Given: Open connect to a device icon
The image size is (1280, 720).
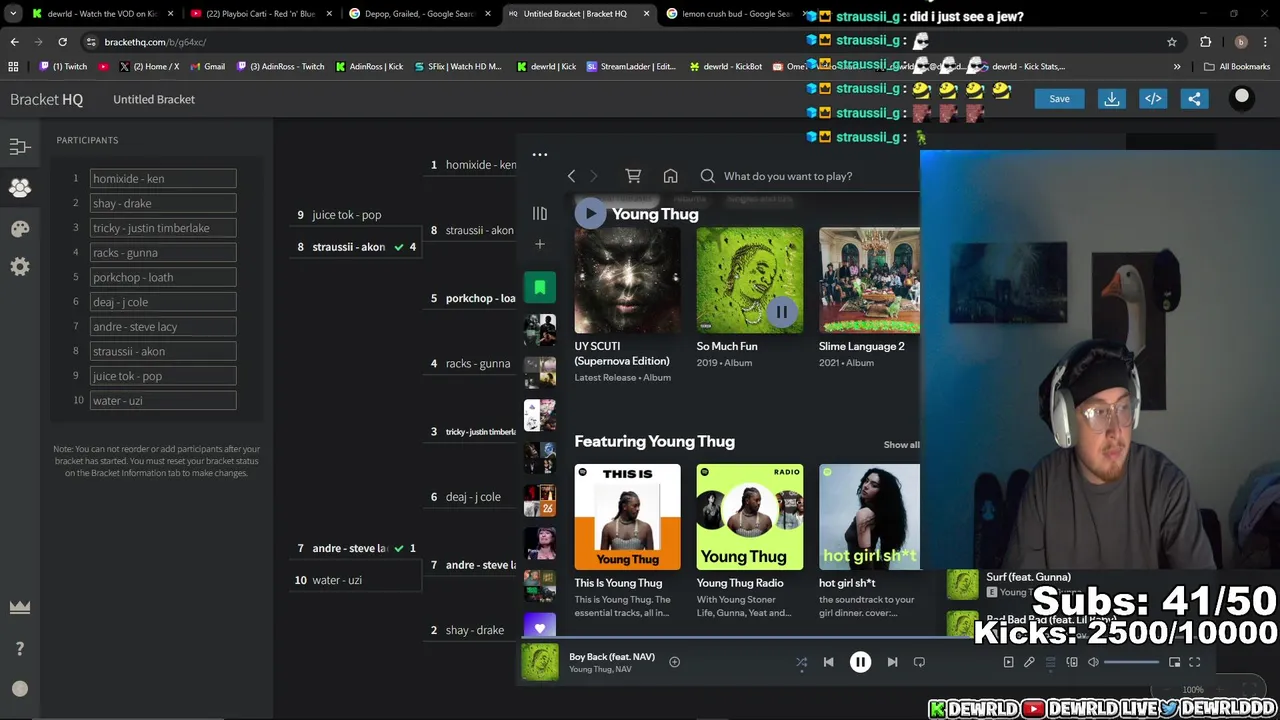Looking at the screenshot, I should [x=1072, y=662].
